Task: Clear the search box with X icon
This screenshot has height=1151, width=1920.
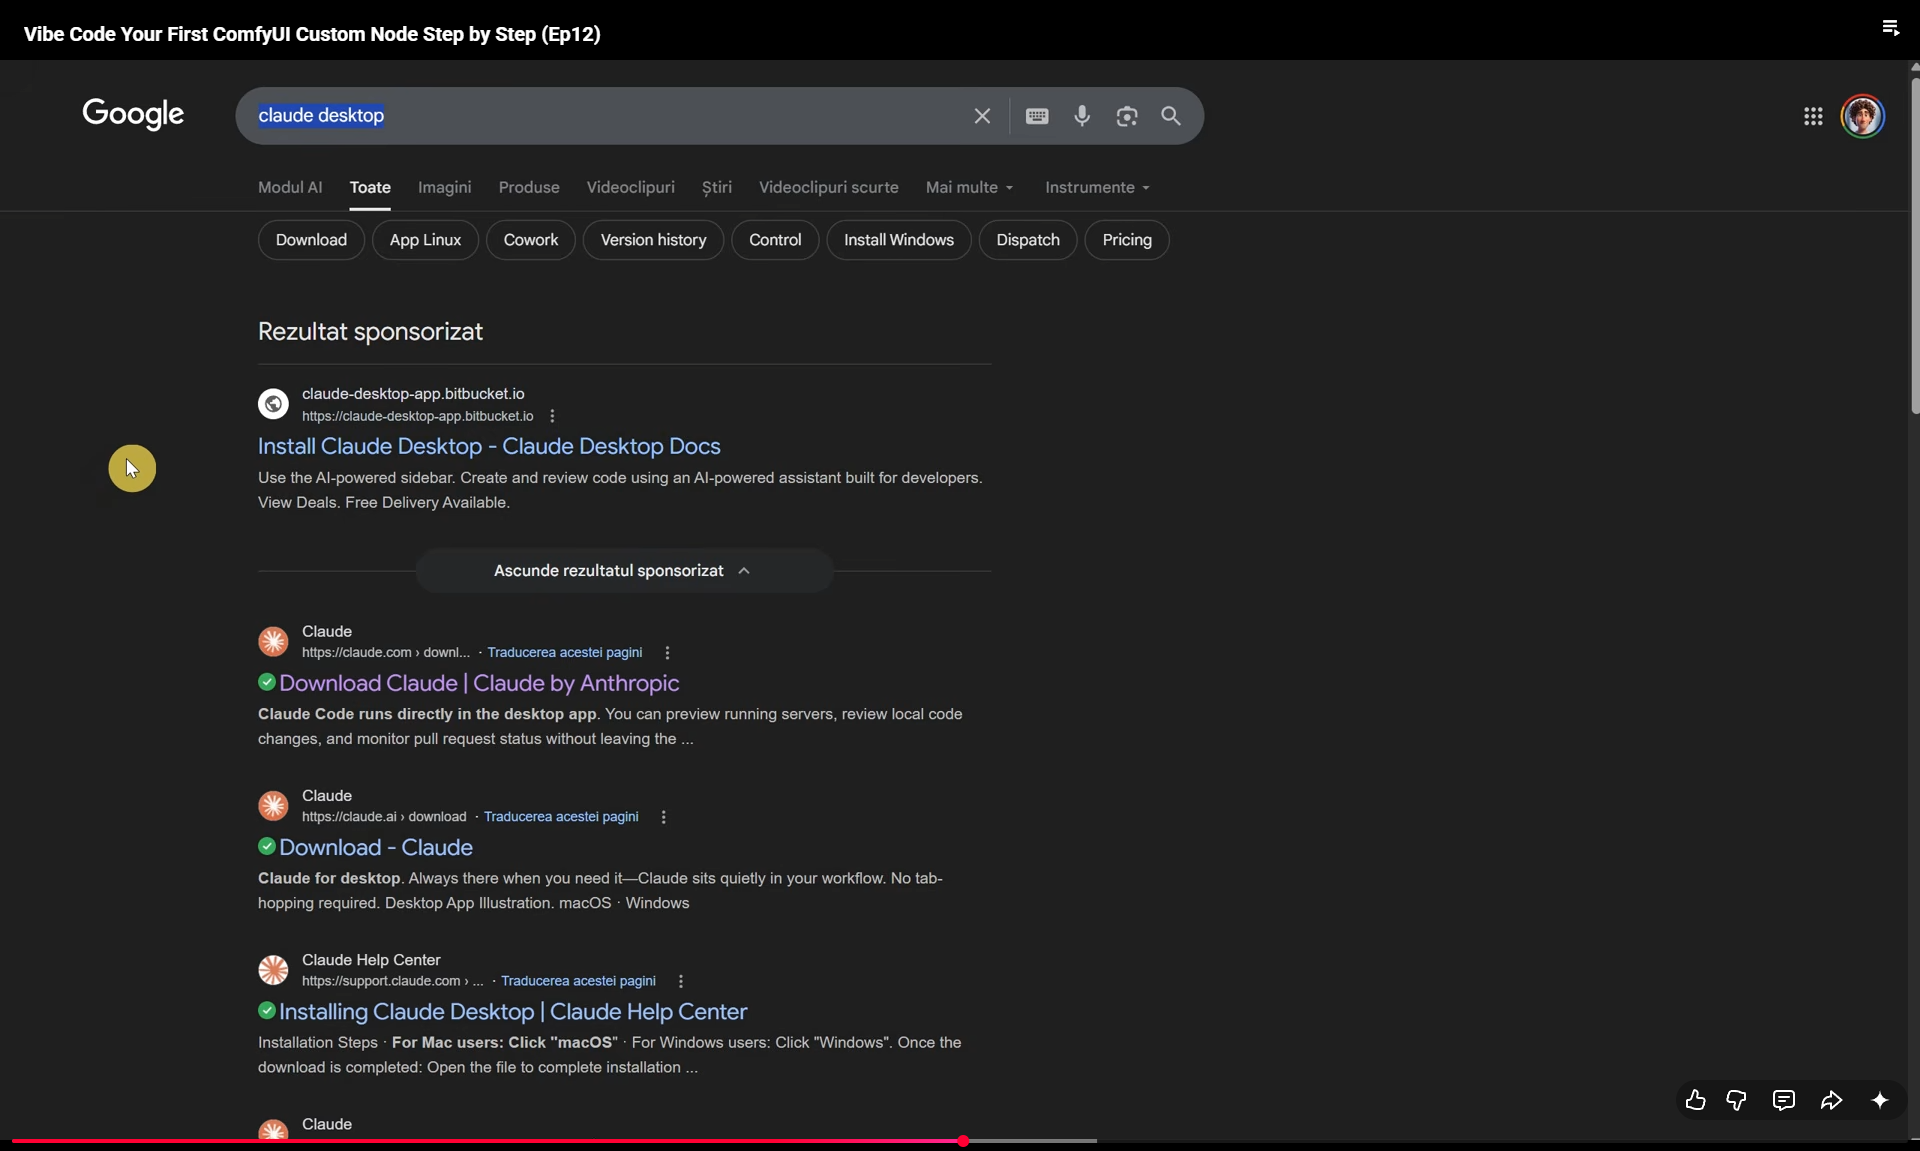Action: 982,116
